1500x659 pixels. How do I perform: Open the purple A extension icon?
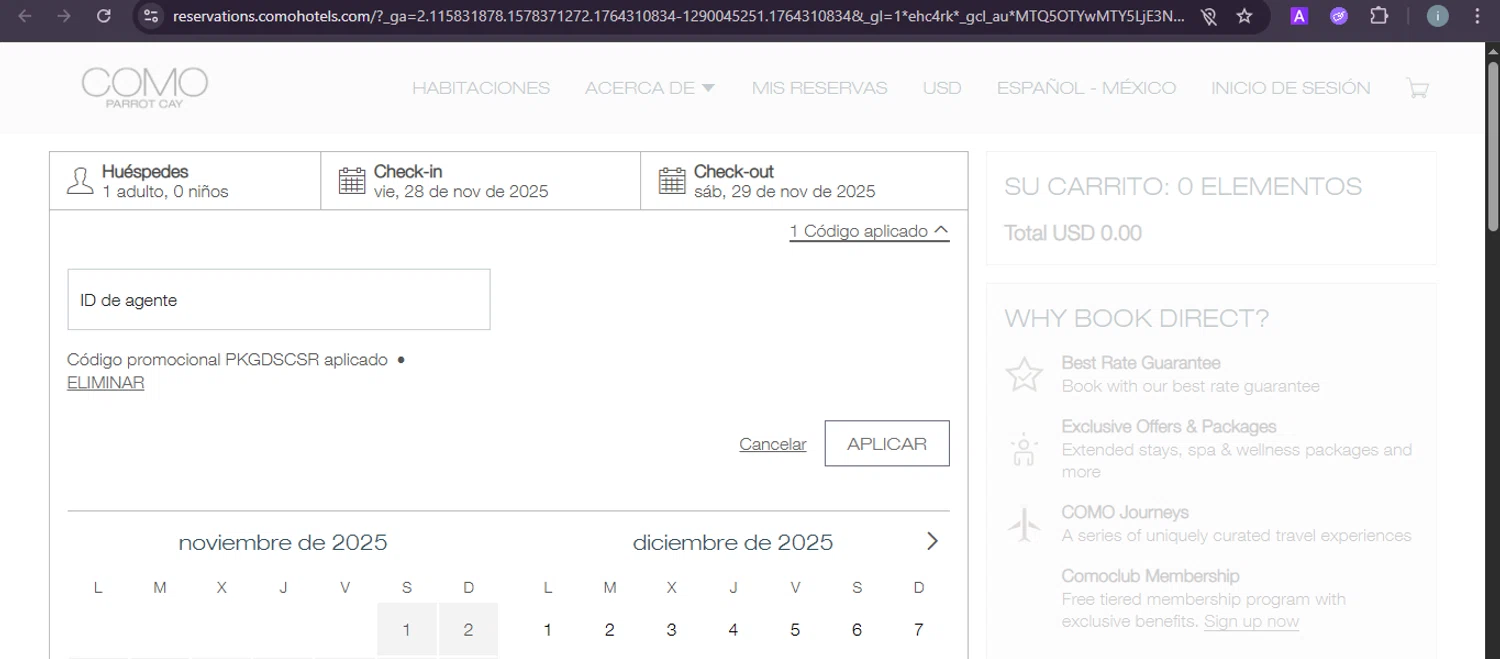(1299, 16)
